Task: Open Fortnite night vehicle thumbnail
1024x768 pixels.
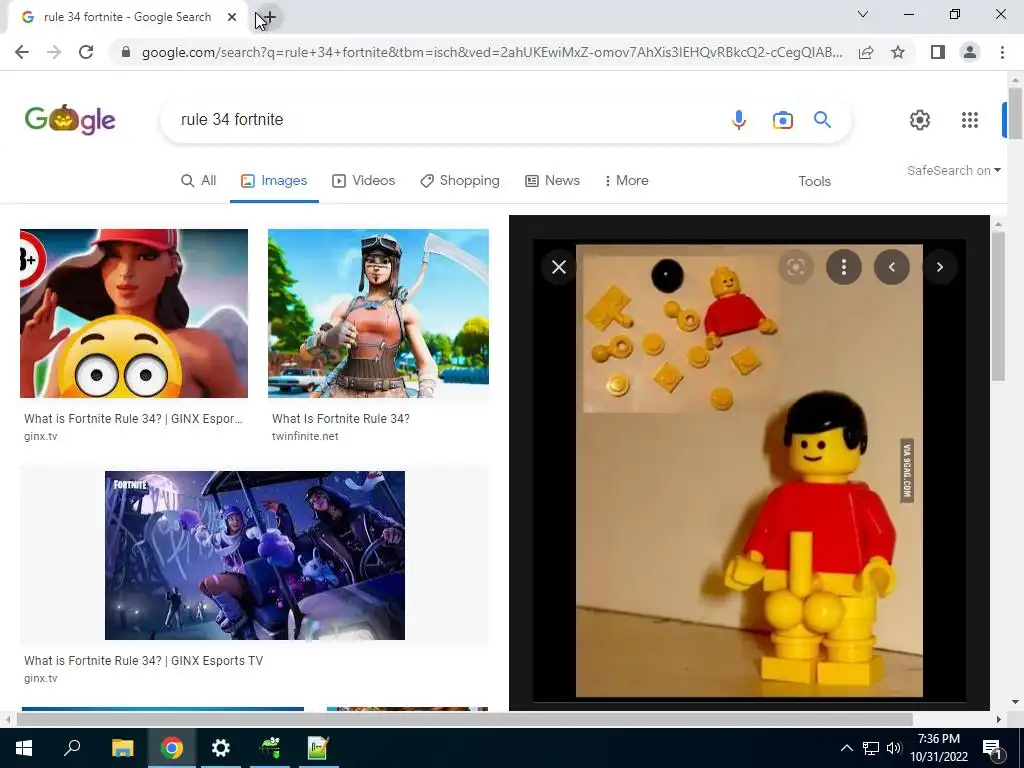Action: 255,555
